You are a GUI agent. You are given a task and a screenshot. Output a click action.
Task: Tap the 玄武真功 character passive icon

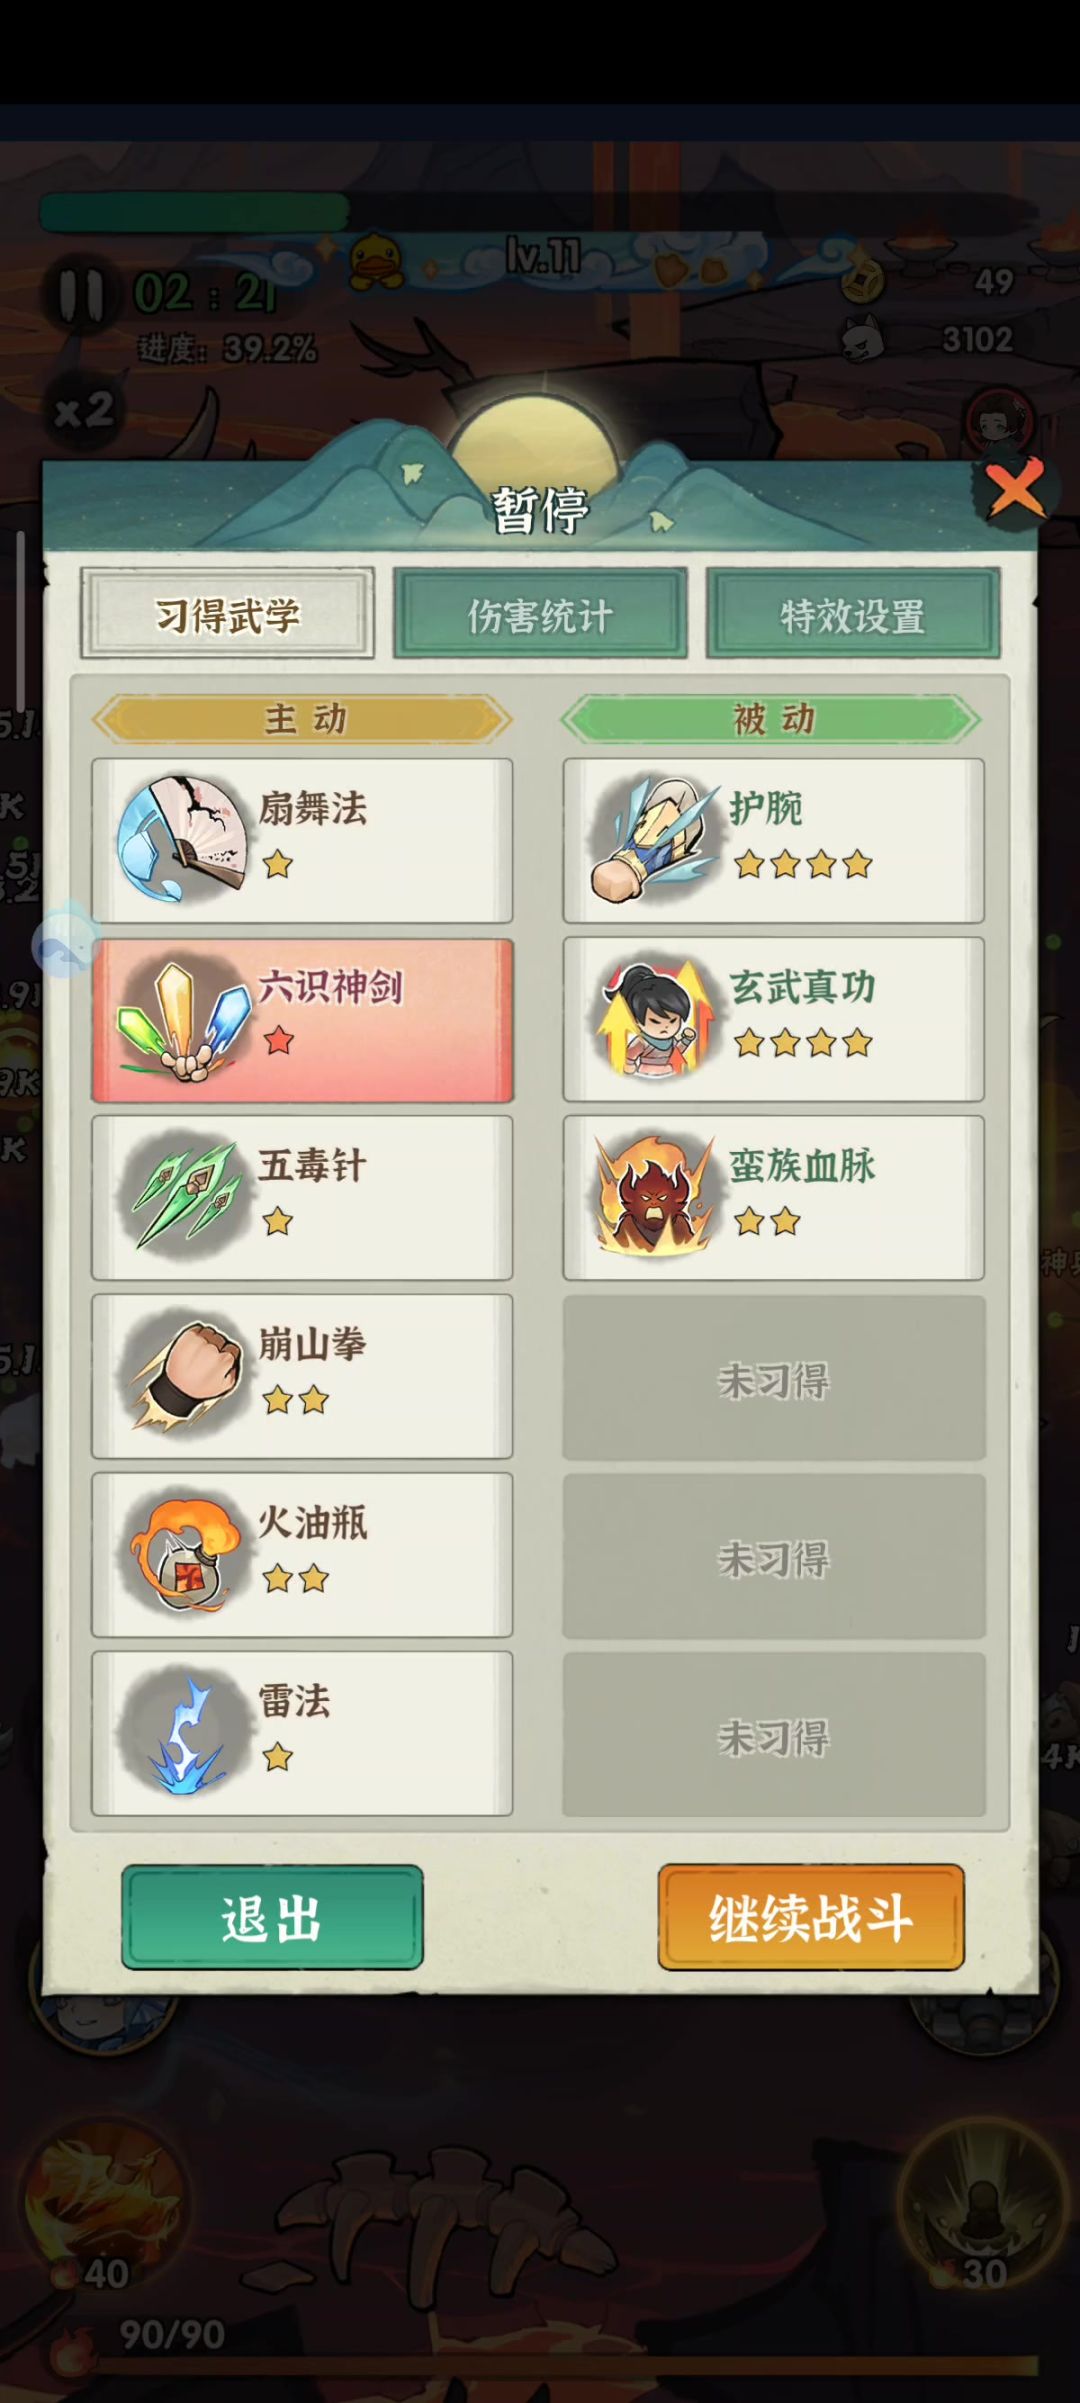pos(653,1018)
